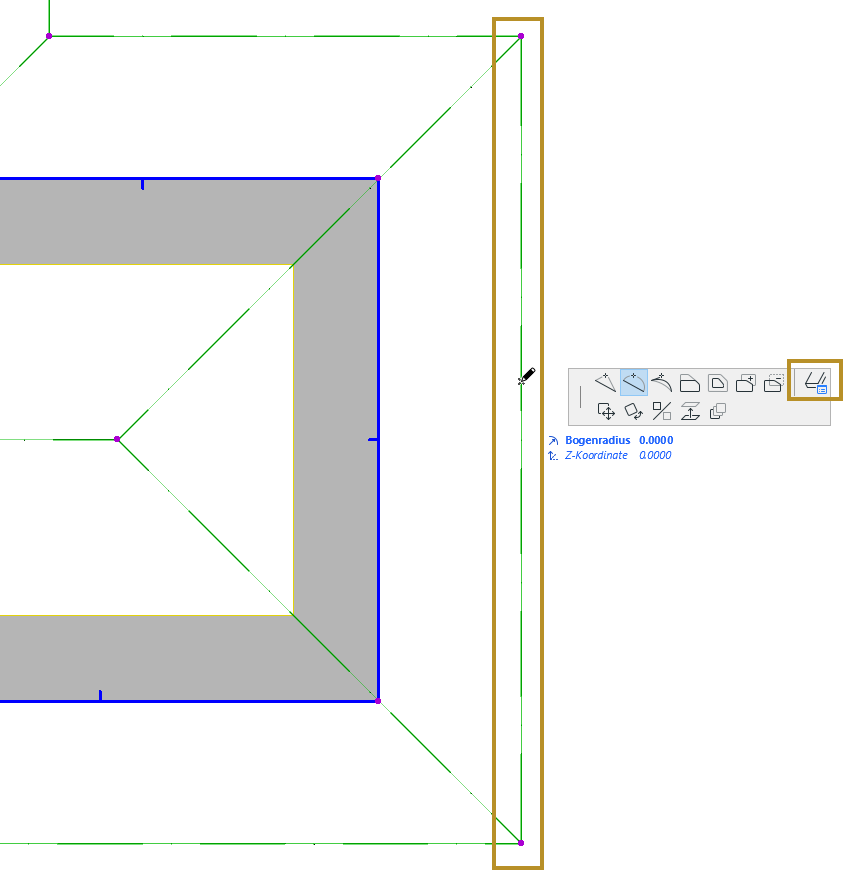Select the Insert New Node pet palette icon
This screenshot has width=866, height=893.
605,382
